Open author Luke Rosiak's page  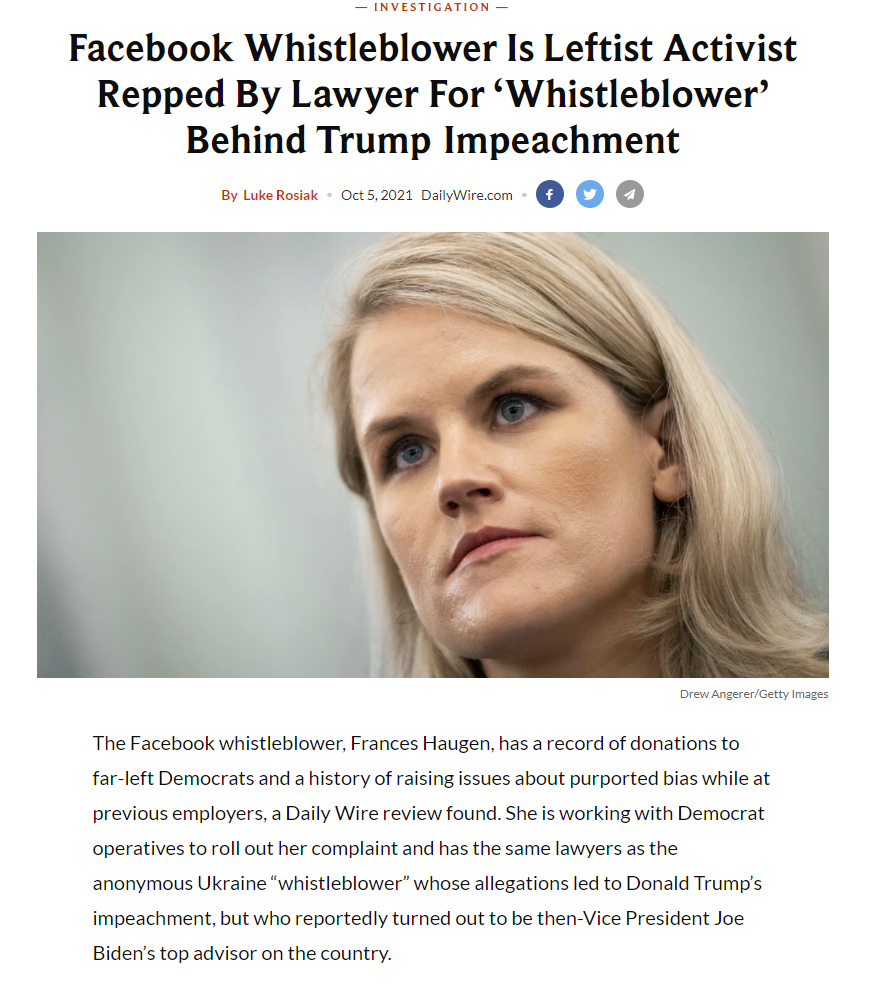[280, 195]
